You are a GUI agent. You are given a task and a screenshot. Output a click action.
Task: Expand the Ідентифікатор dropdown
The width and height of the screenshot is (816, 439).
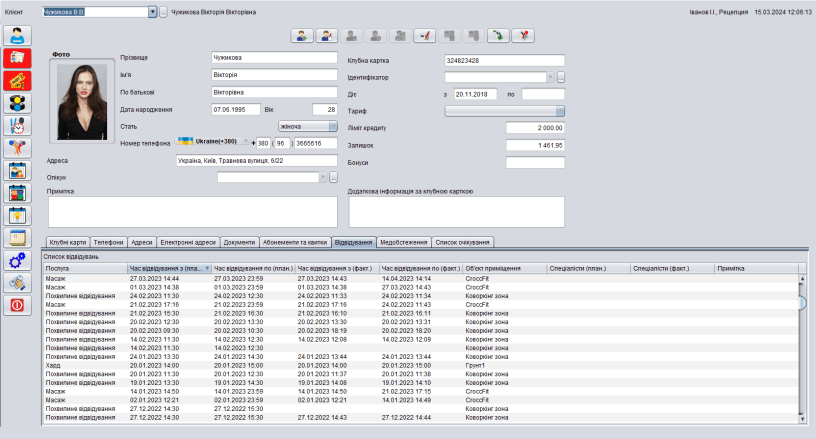550,77
